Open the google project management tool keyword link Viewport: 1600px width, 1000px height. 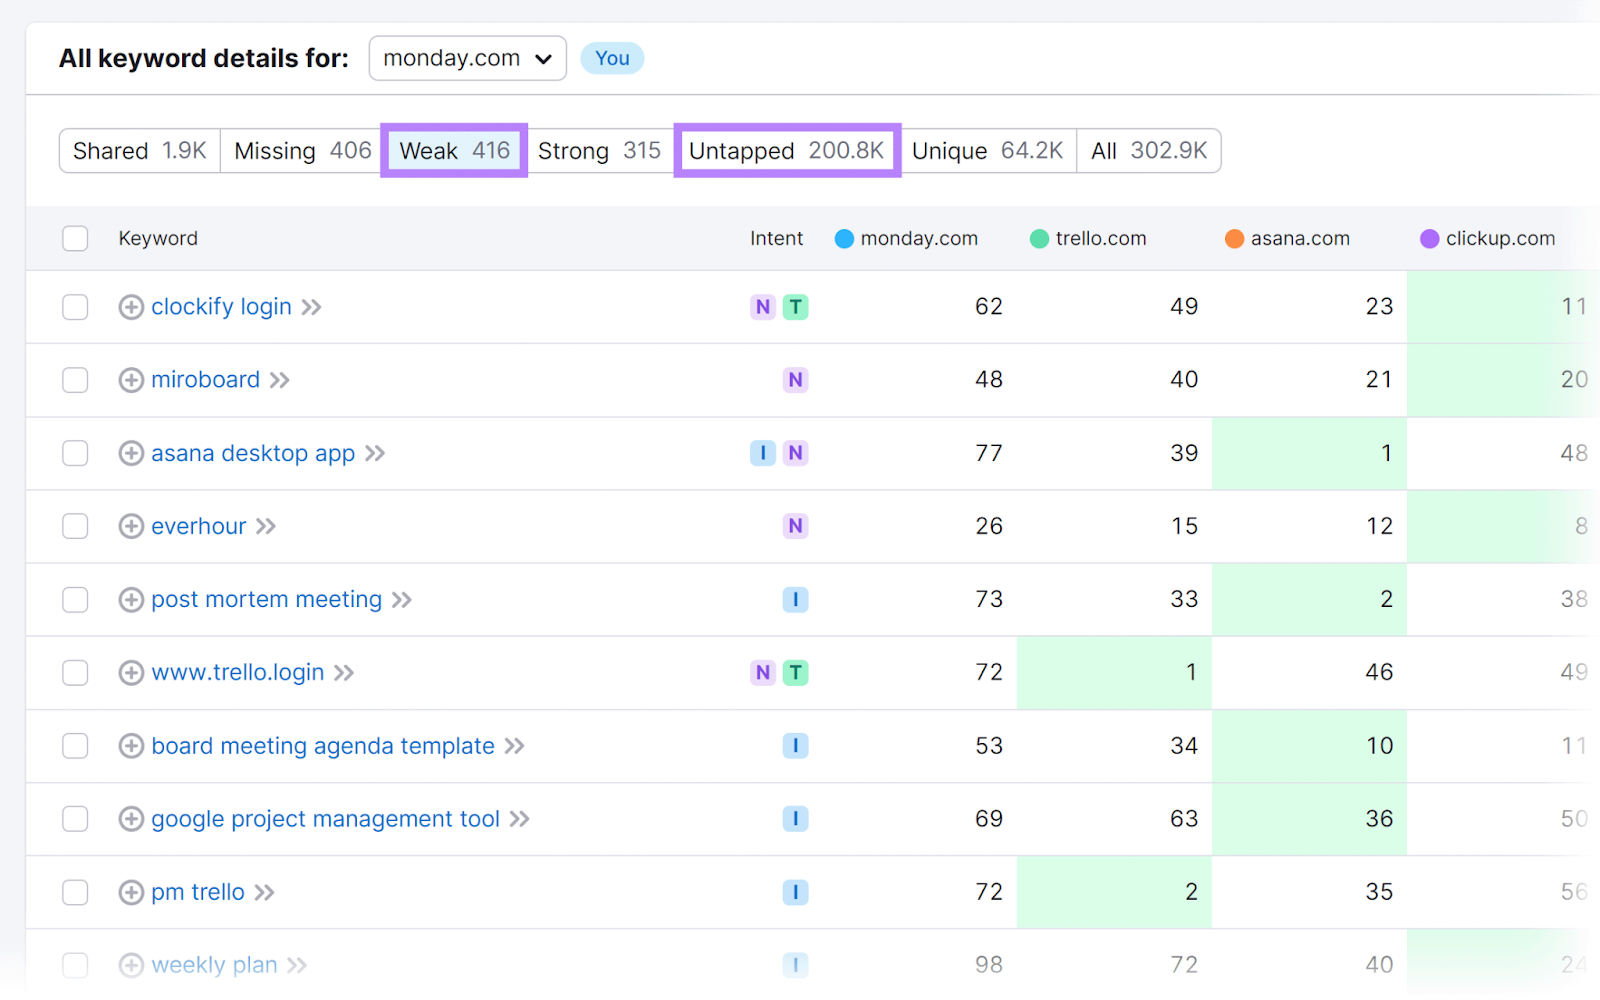[x=325, y=819]
